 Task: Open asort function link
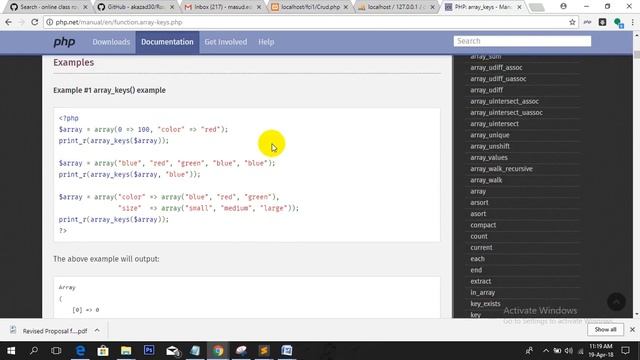pyautogui.click(x=478, y=214)
